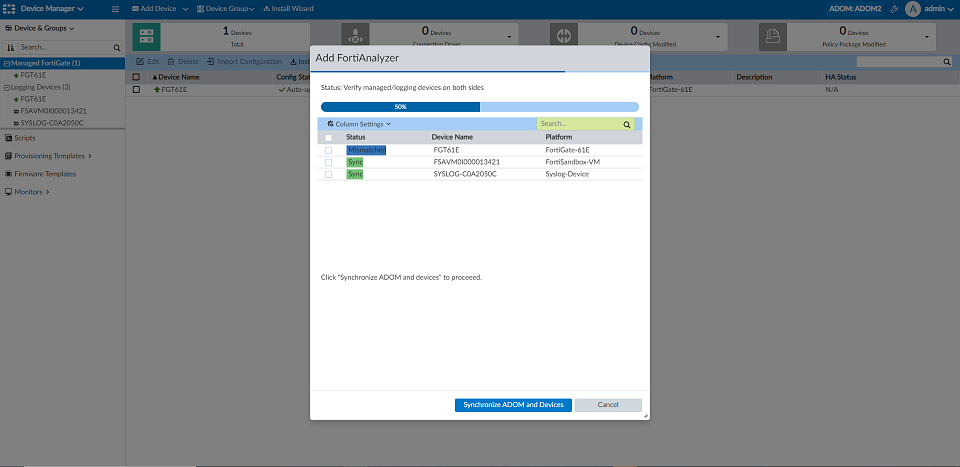960x467 pixels.
Task: Launch the Install Wizard
Action: point(288,9)
